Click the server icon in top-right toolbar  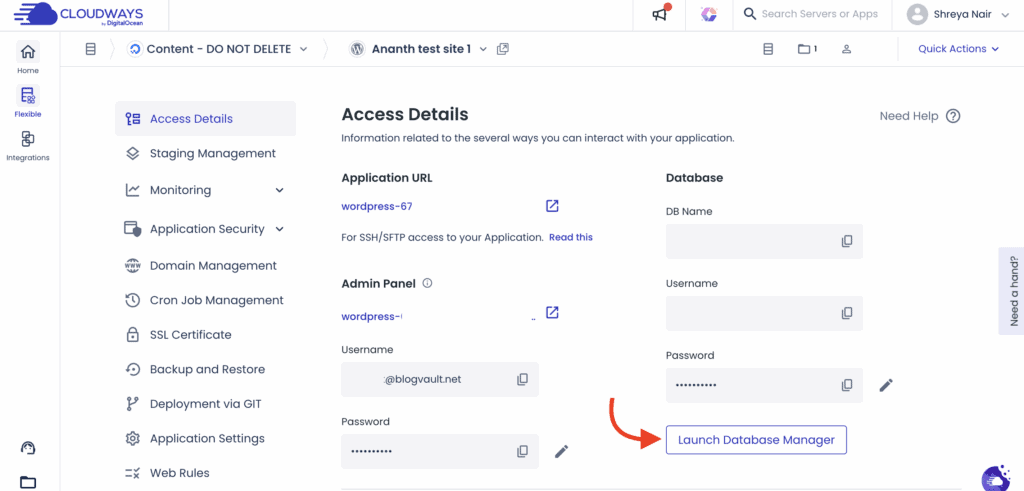[x=768, y=49]
